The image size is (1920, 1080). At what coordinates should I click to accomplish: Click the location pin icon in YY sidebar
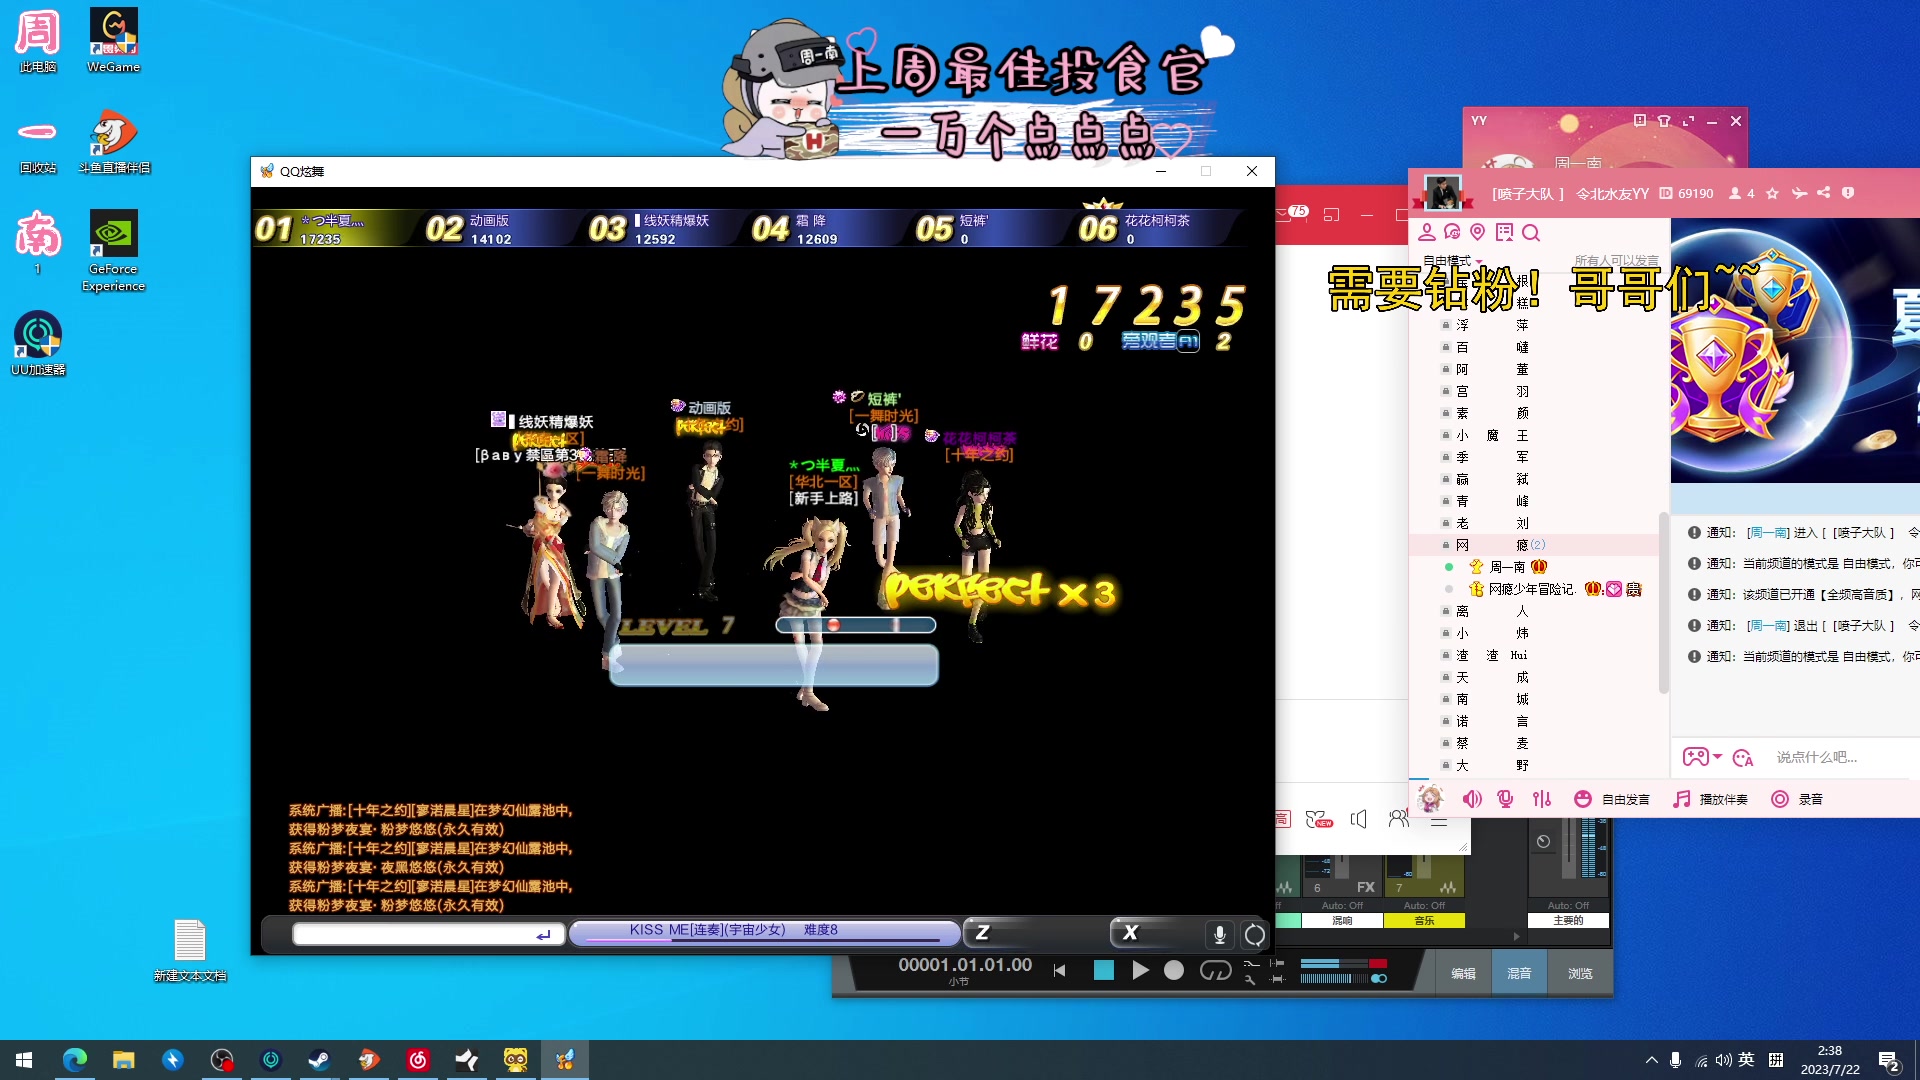click(1478, 233)
